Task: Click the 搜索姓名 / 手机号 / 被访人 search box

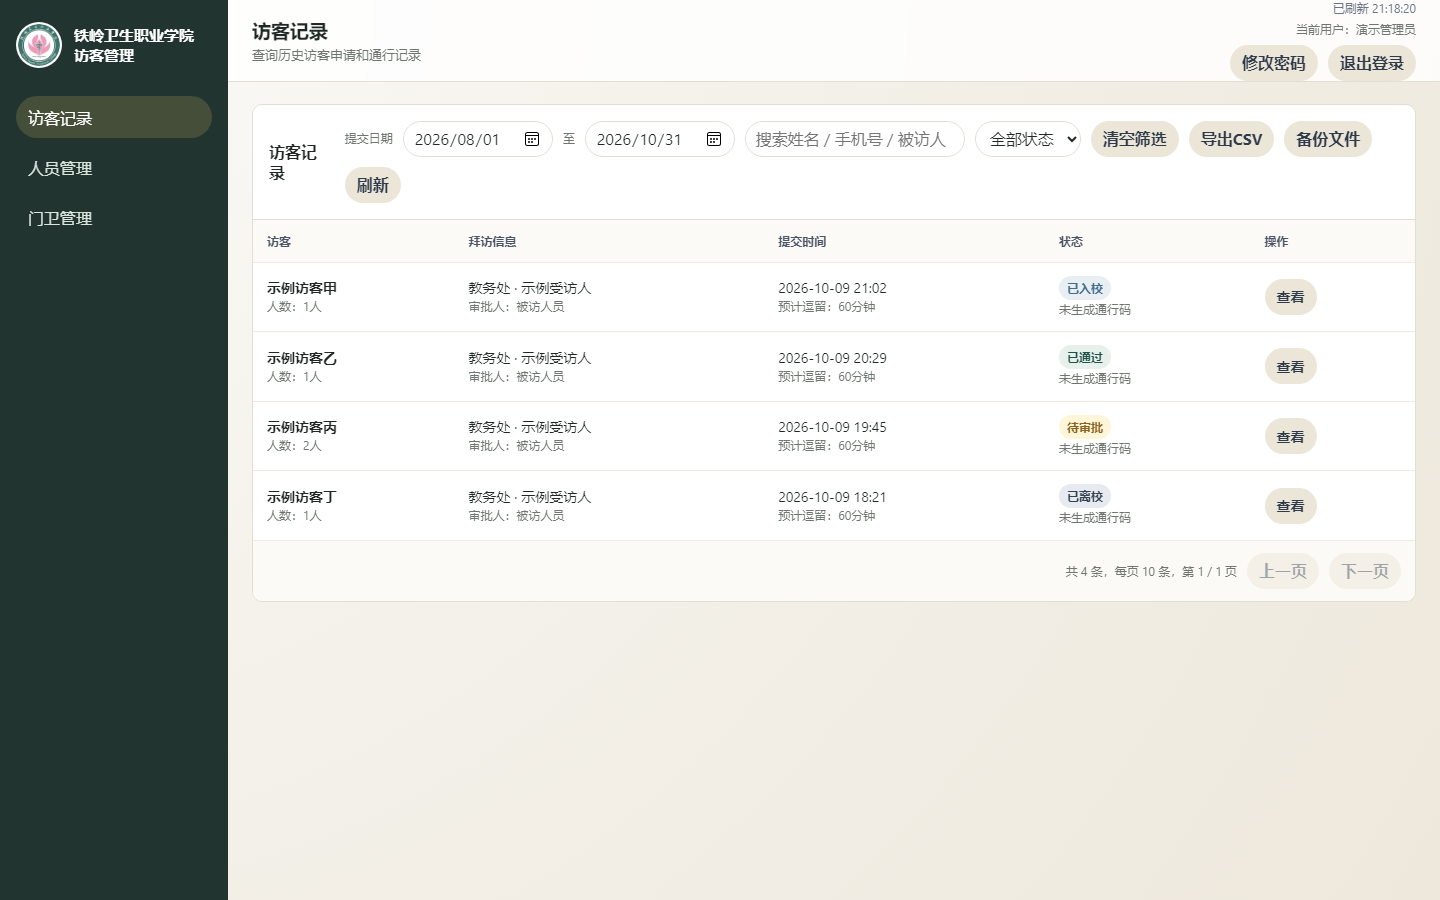Action: (x=855, y=139)
